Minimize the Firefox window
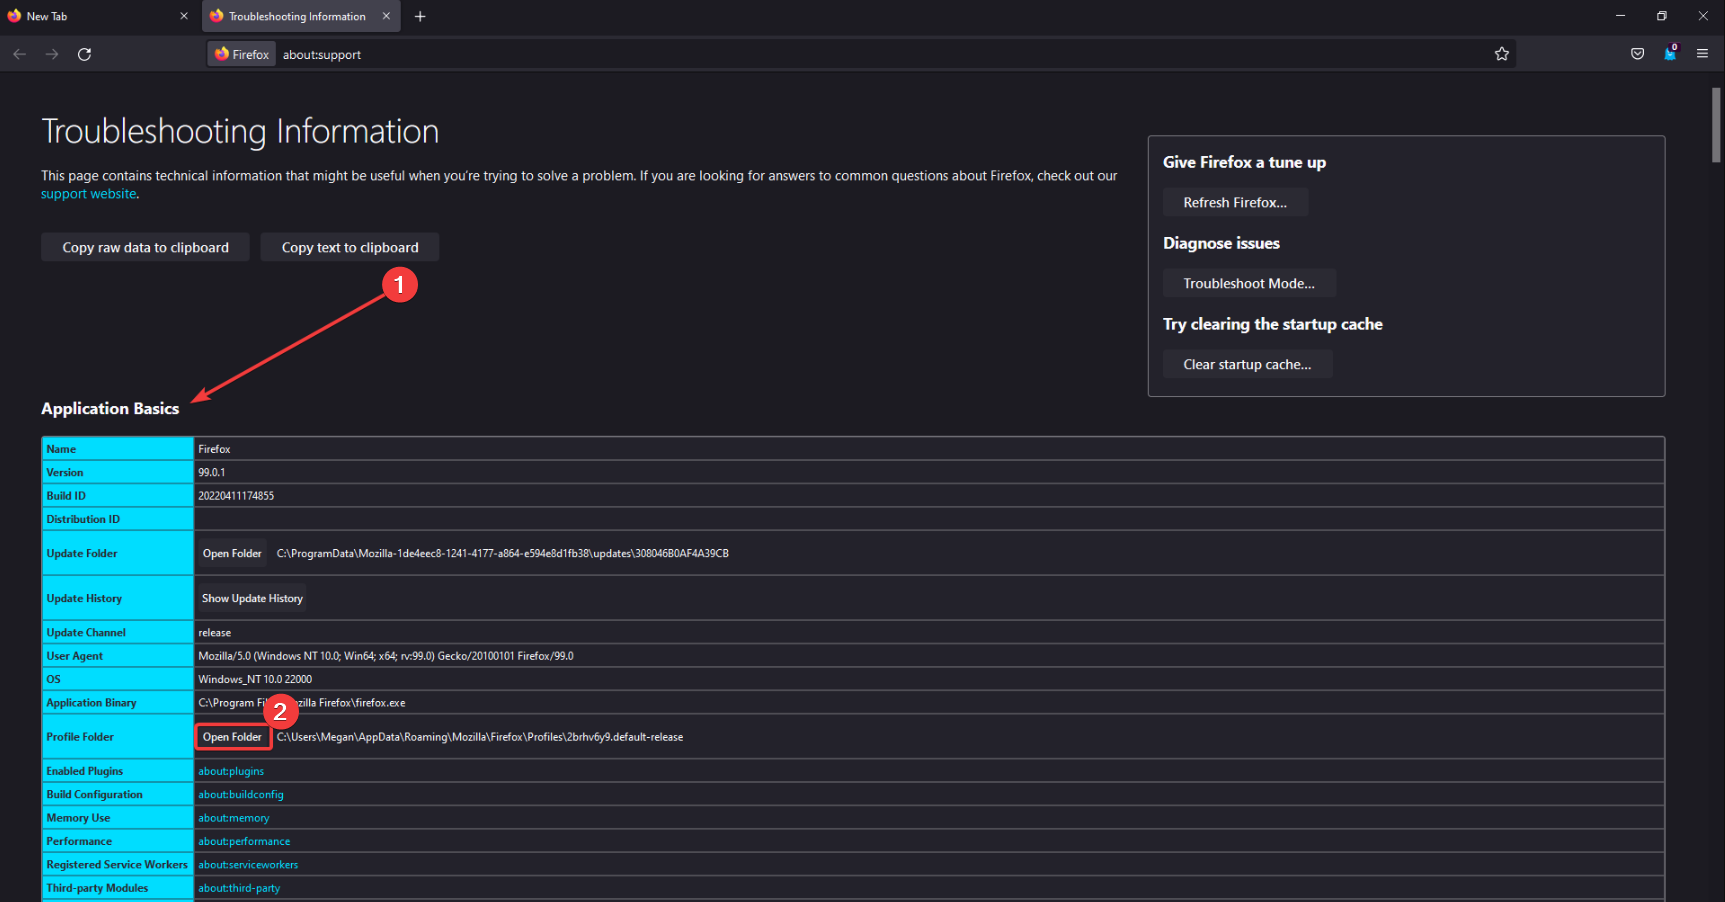The height and width of the screenshot is (902, 1725). click(1620, 16)
